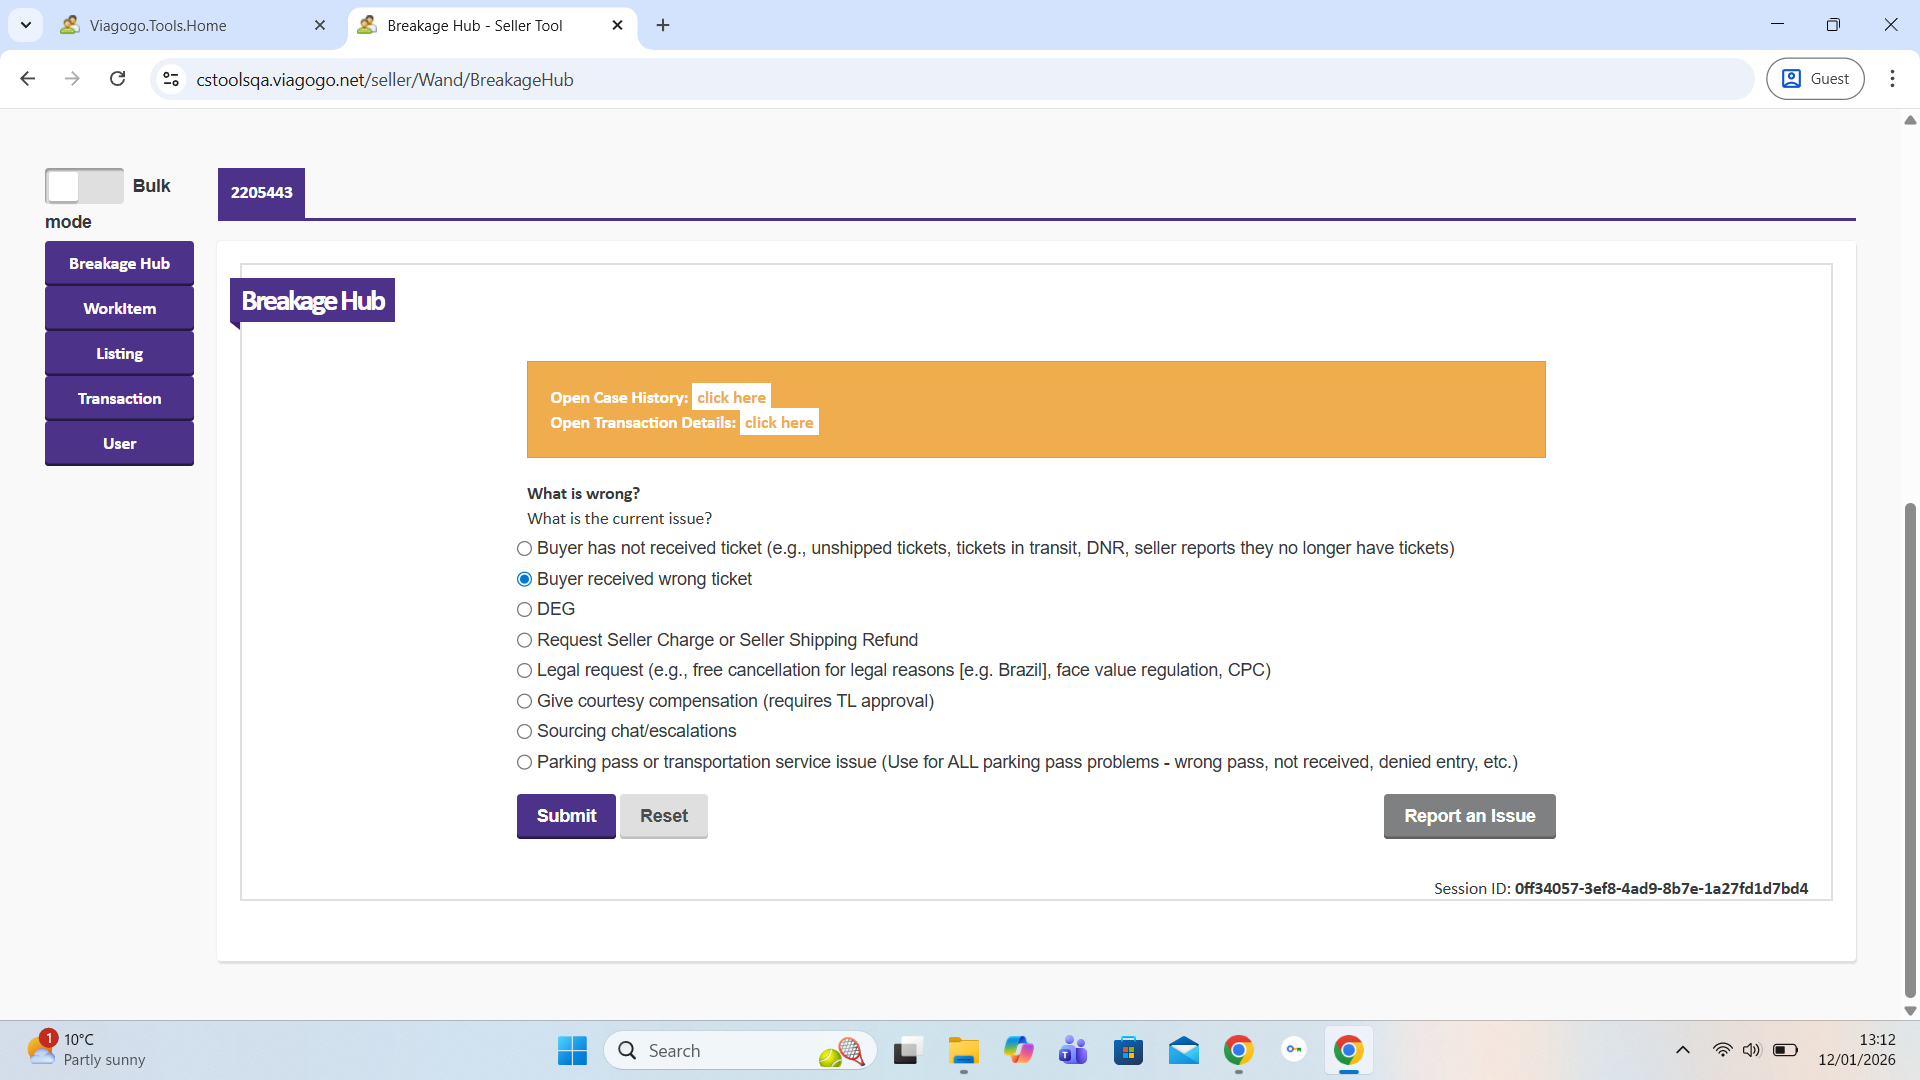Viewport: 1920px width, 1080px height.
Task: Select the Sourcing chat/escalations option
Action: [x=524, y=732]
